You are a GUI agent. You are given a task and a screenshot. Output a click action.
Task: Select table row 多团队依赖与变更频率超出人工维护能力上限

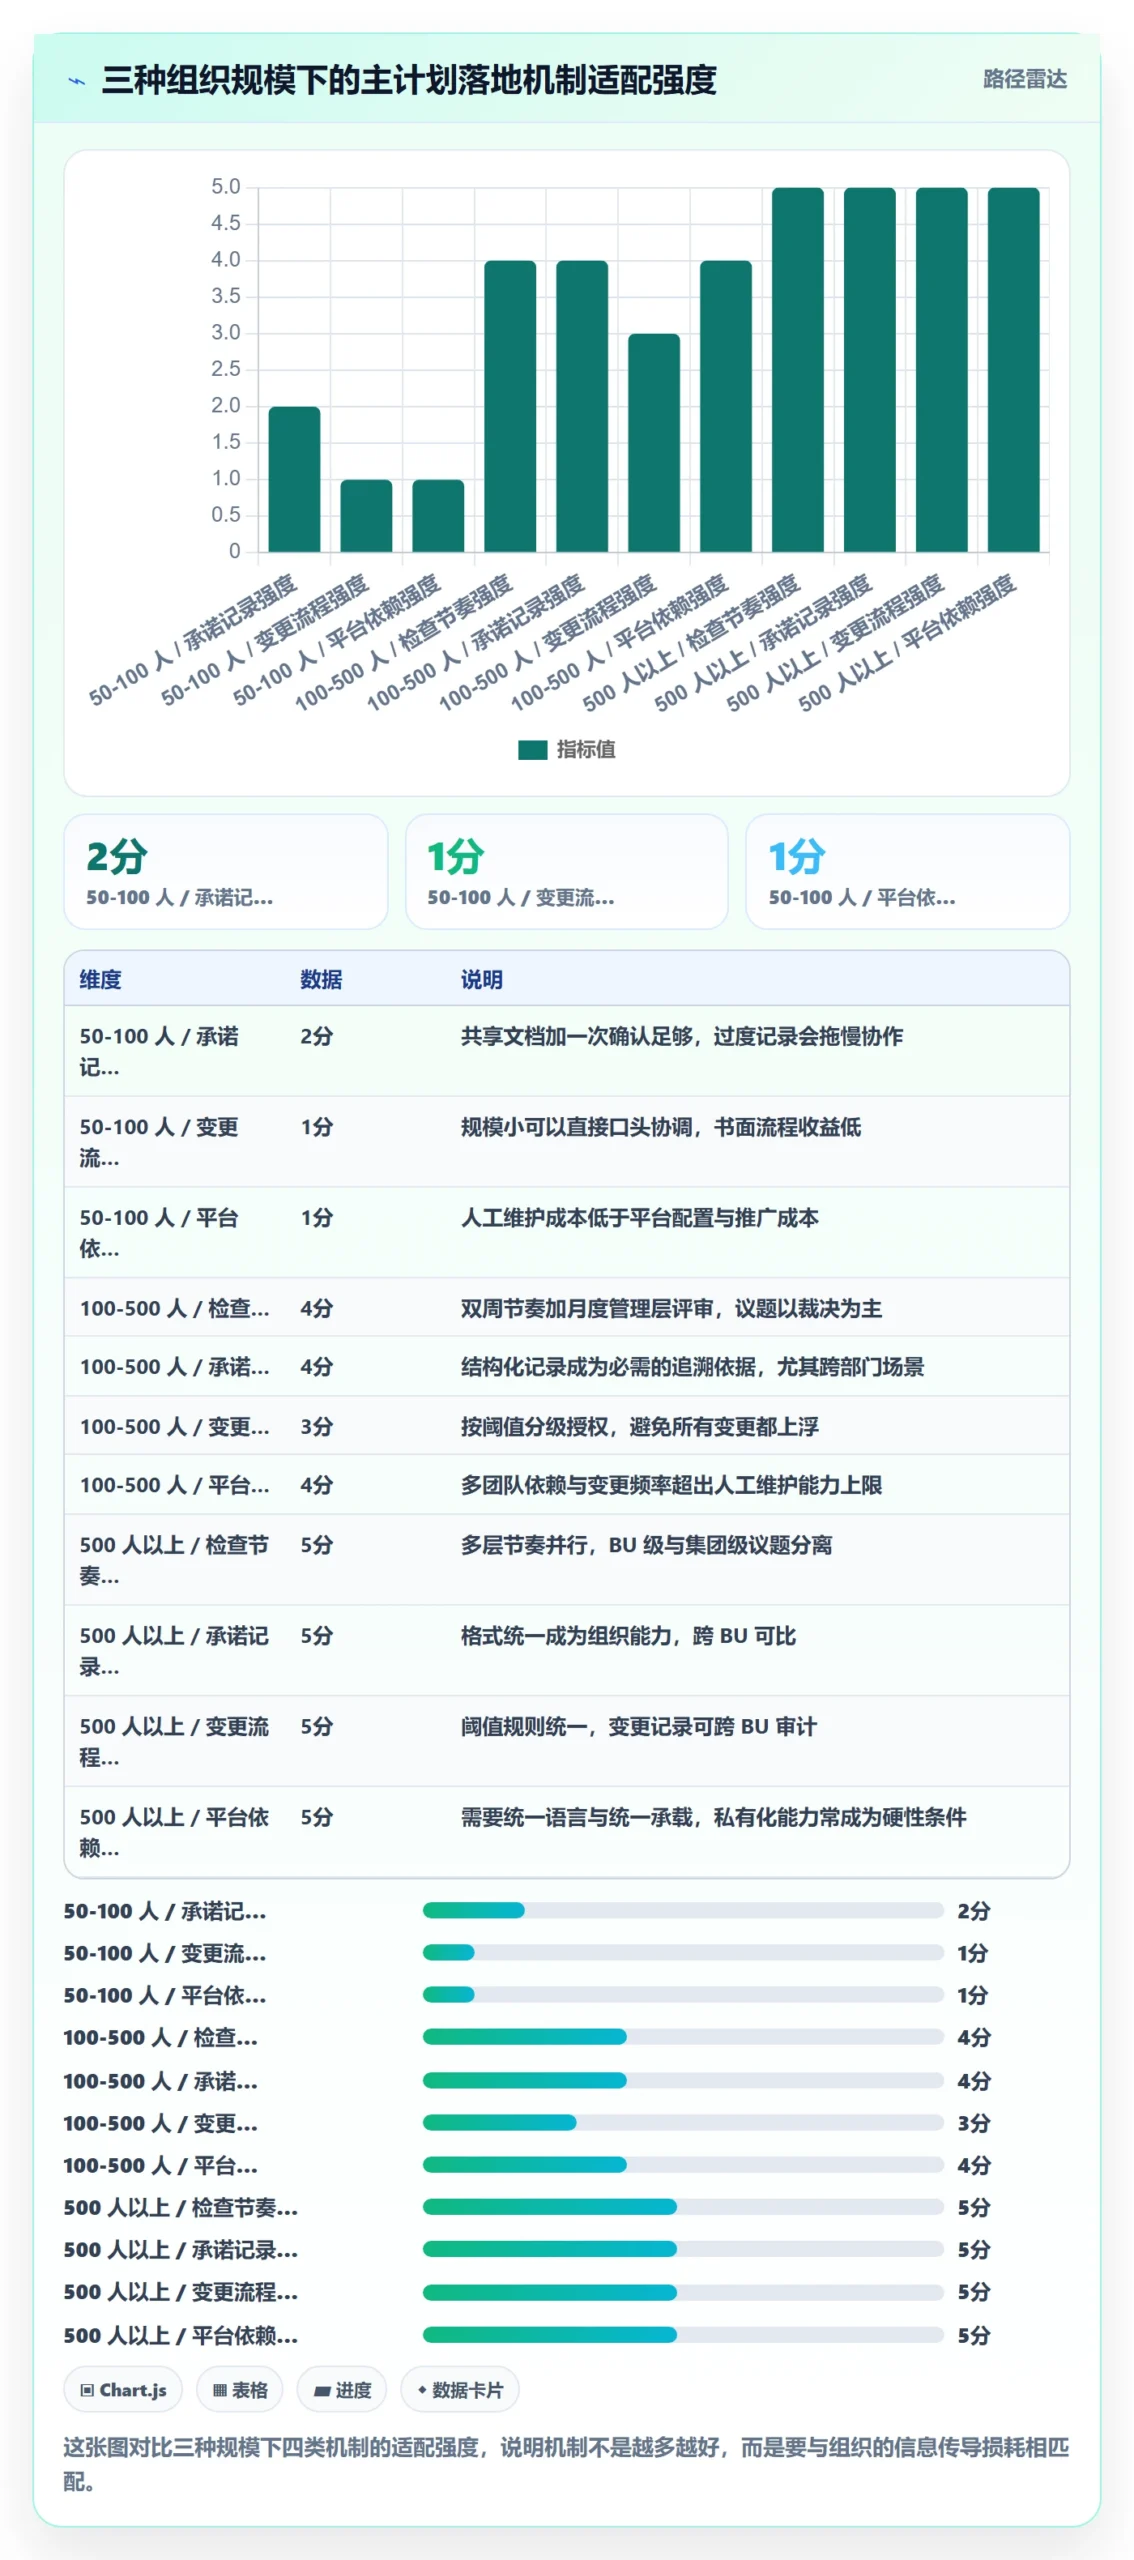click(567, 1485)
